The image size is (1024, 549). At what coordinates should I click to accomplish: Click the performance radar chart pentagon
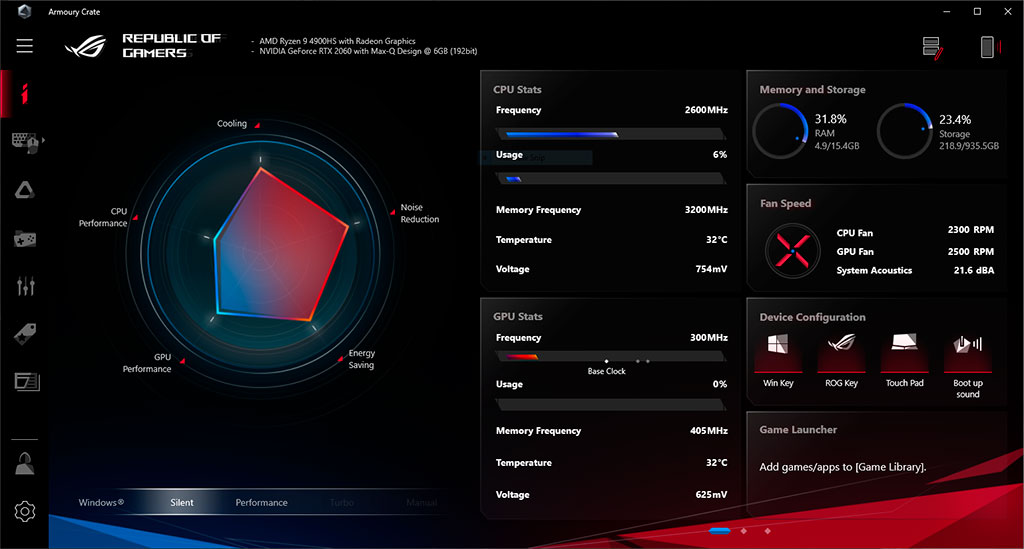click(x=280, y=245)
